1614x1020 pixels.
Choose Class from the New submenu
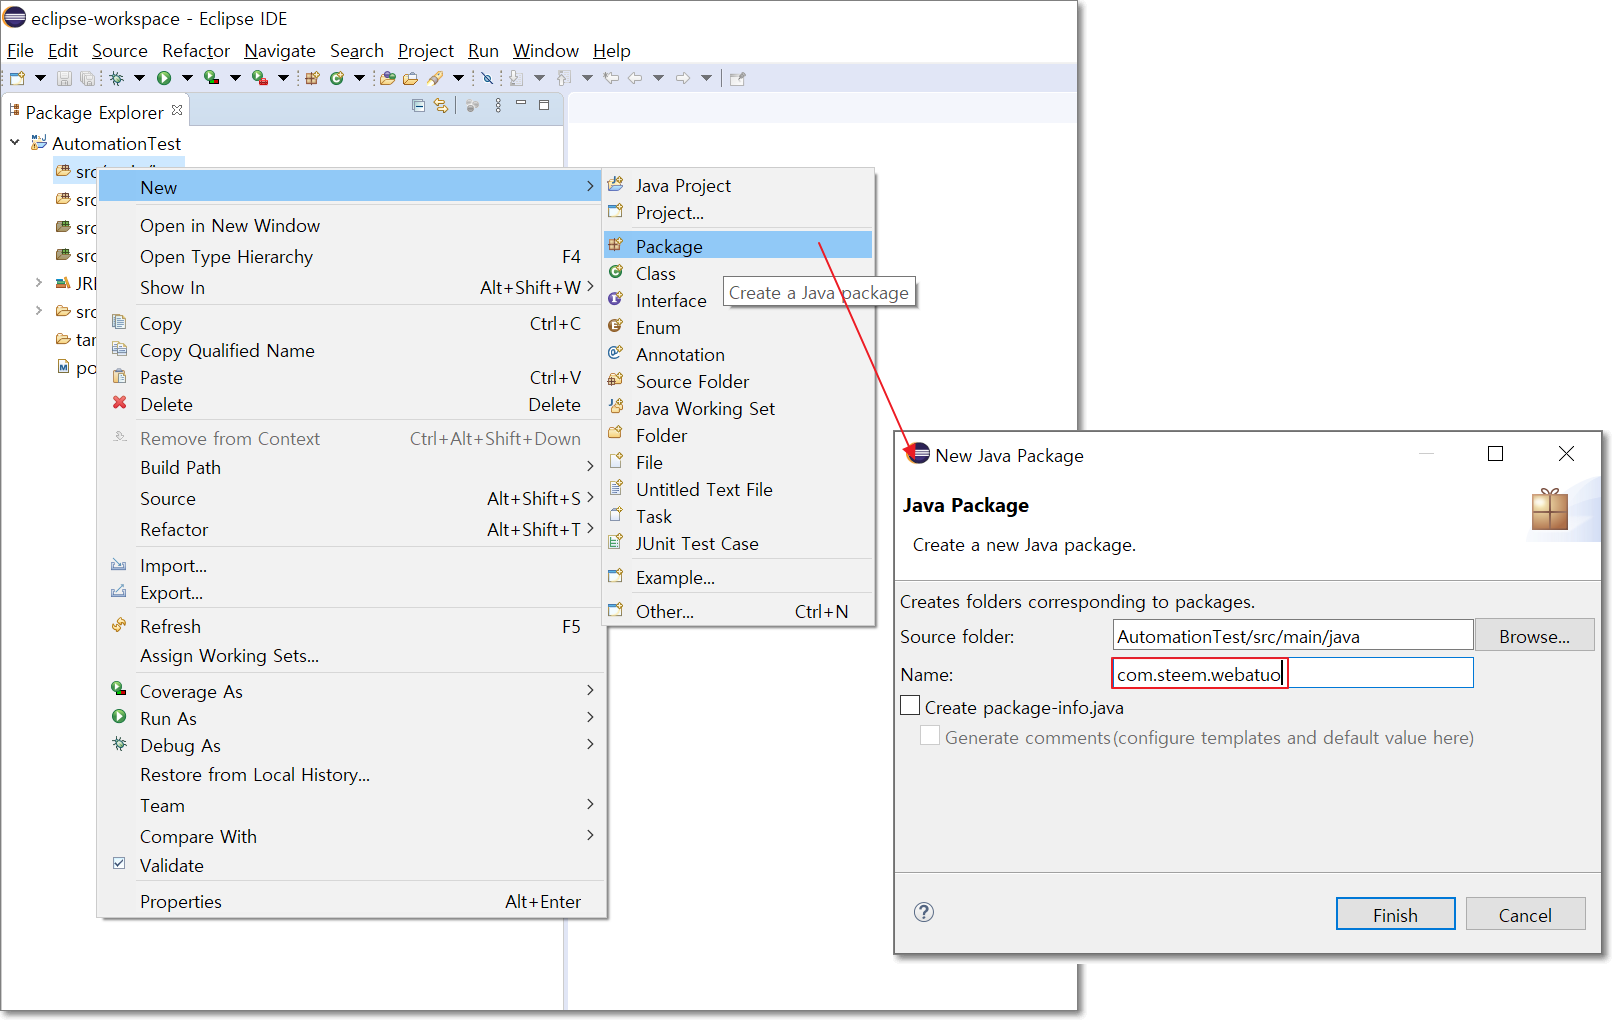[738, 273]
